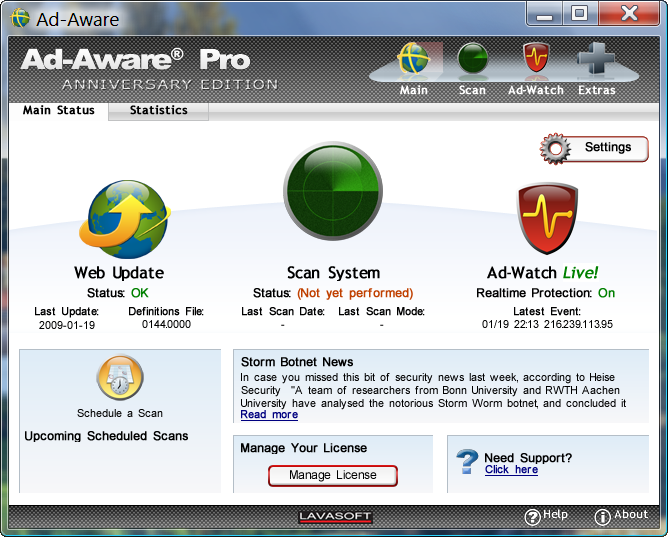This screenshot has width=668, height=537.
Task: Select the Scan label in top navigation
Action: [472, 90]
